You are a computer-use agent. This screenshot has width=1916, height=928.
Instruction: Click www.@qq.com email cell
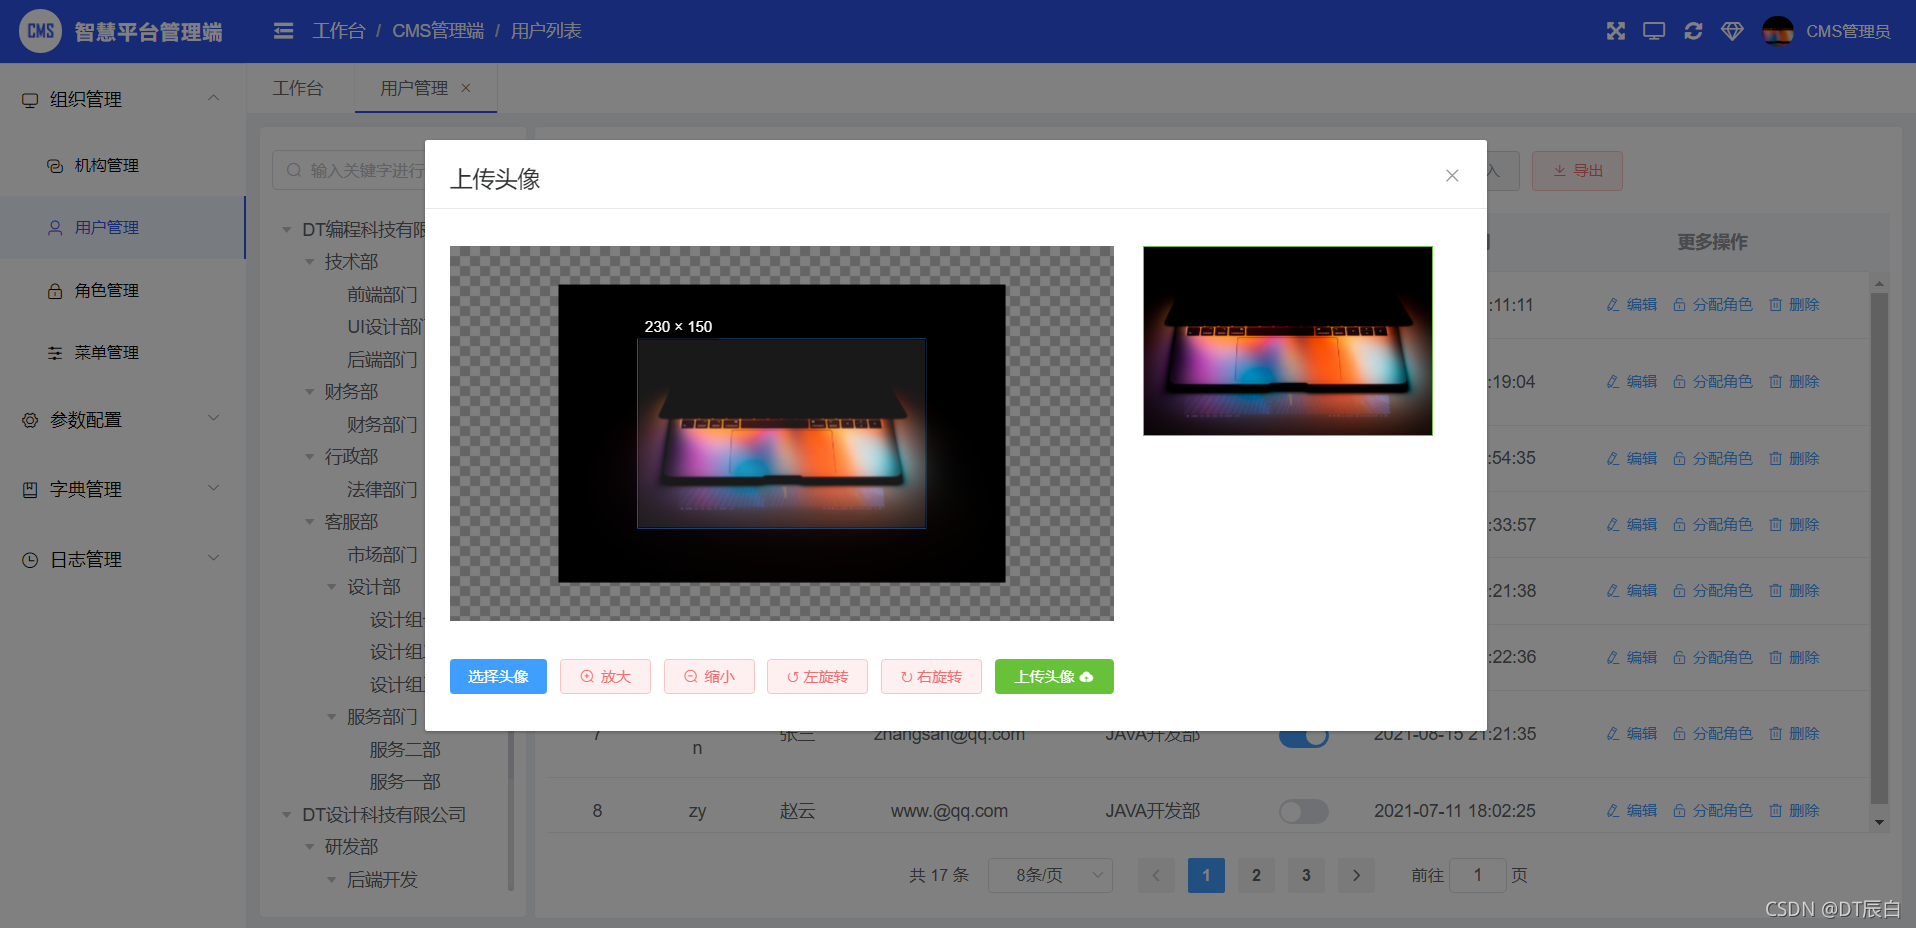[949, 811]
